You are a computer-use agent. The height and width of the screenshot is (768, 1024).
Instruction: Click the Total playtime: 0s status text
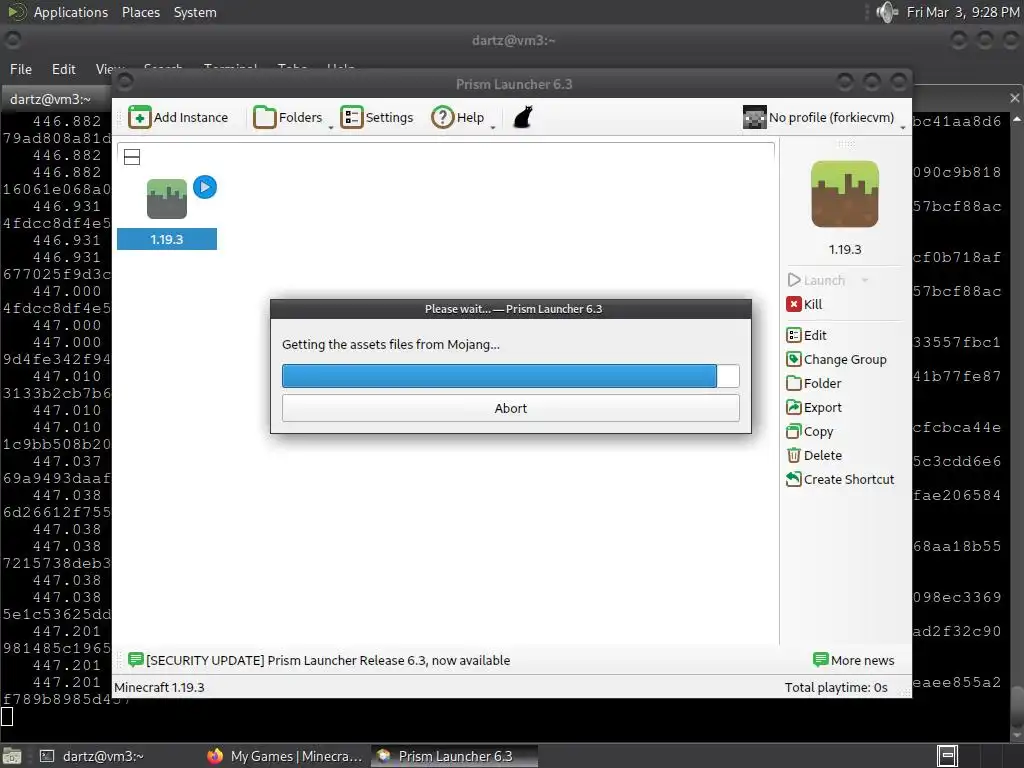point(836,688)
